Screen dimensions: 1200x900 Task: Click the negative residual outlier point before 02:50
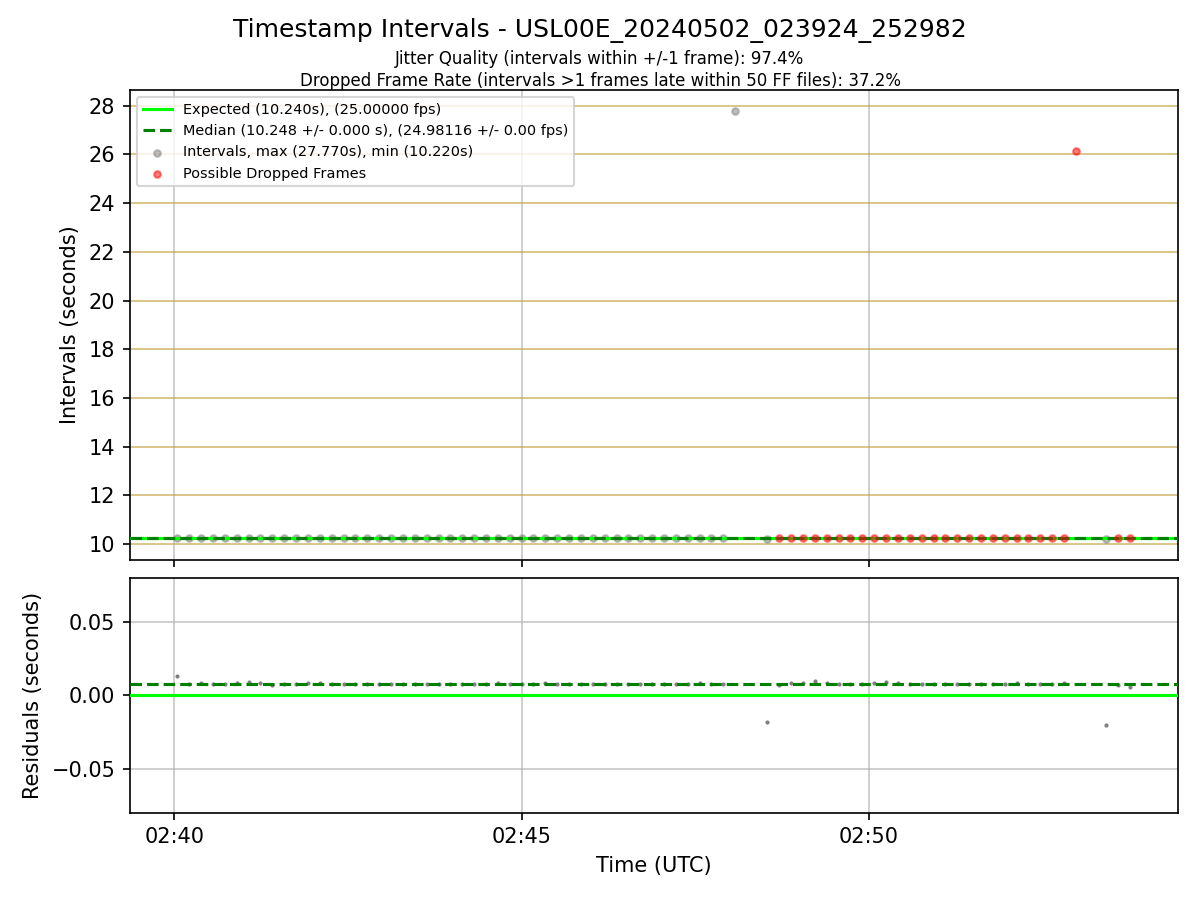tap(767, 722)
